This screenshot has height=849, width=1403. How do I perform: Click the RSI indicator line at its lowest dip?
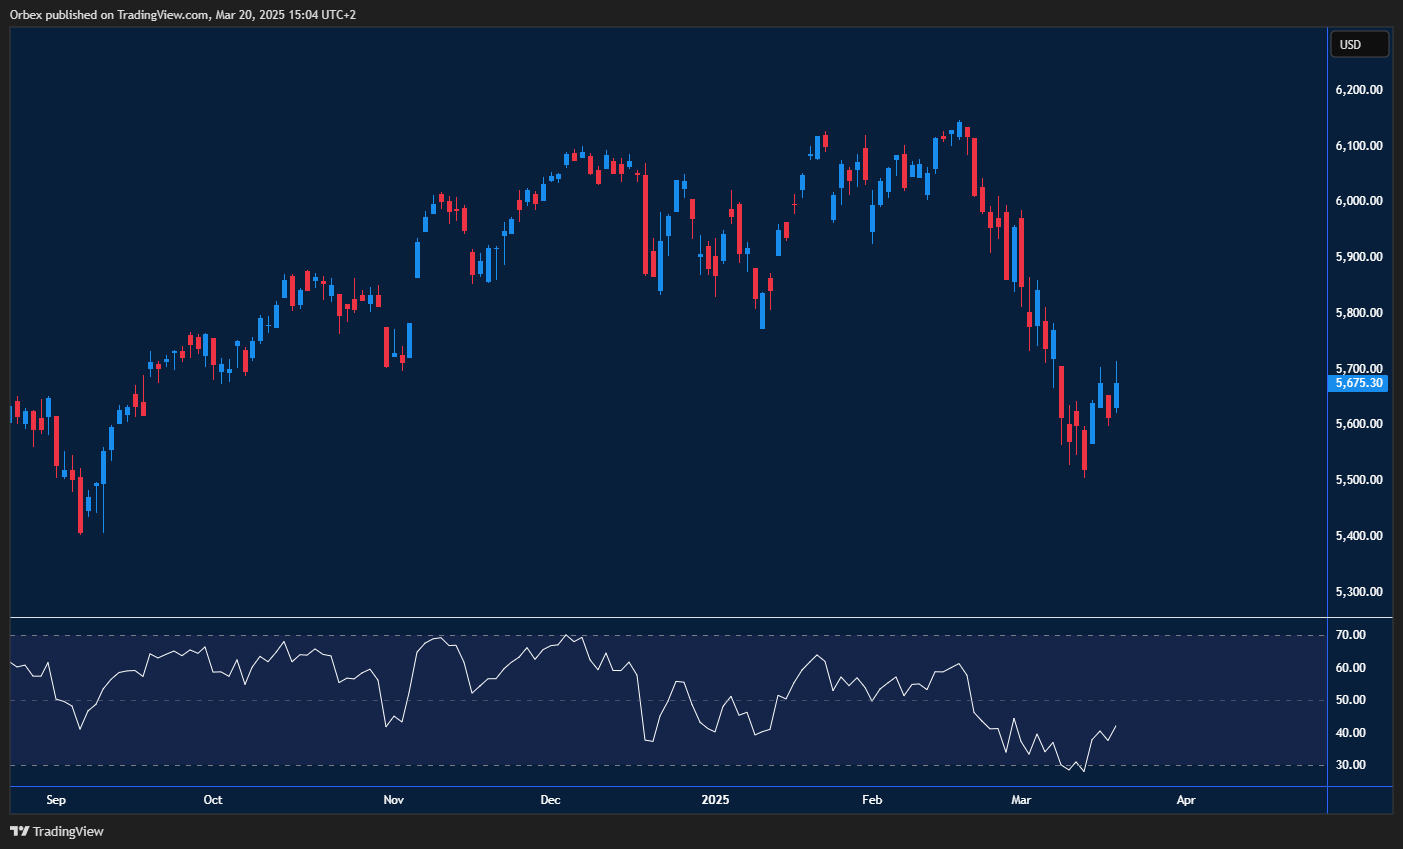[1082, 770]
